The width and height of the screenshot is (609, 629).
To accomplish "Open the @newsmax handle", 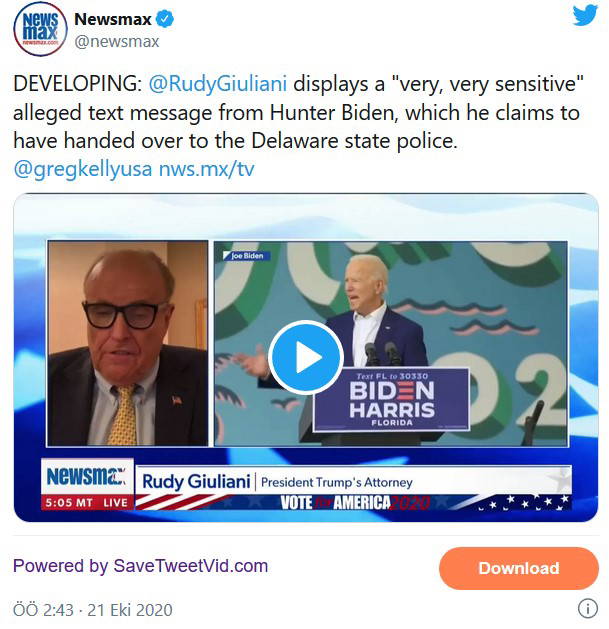I will pos(117,42).
